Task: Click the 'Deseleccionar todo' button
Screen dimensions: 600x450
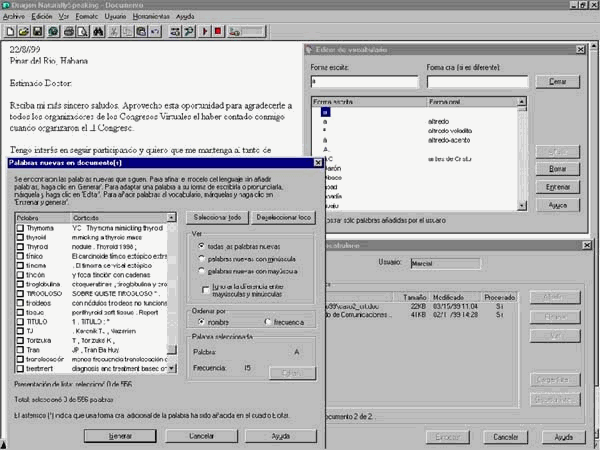Action: point(284,217)
